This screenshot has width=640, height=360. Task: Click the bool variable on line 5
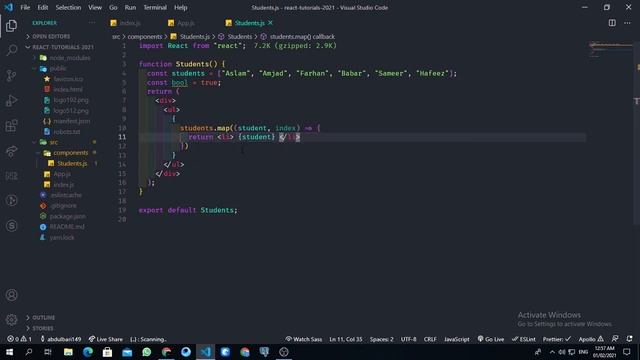coord(179,82)
